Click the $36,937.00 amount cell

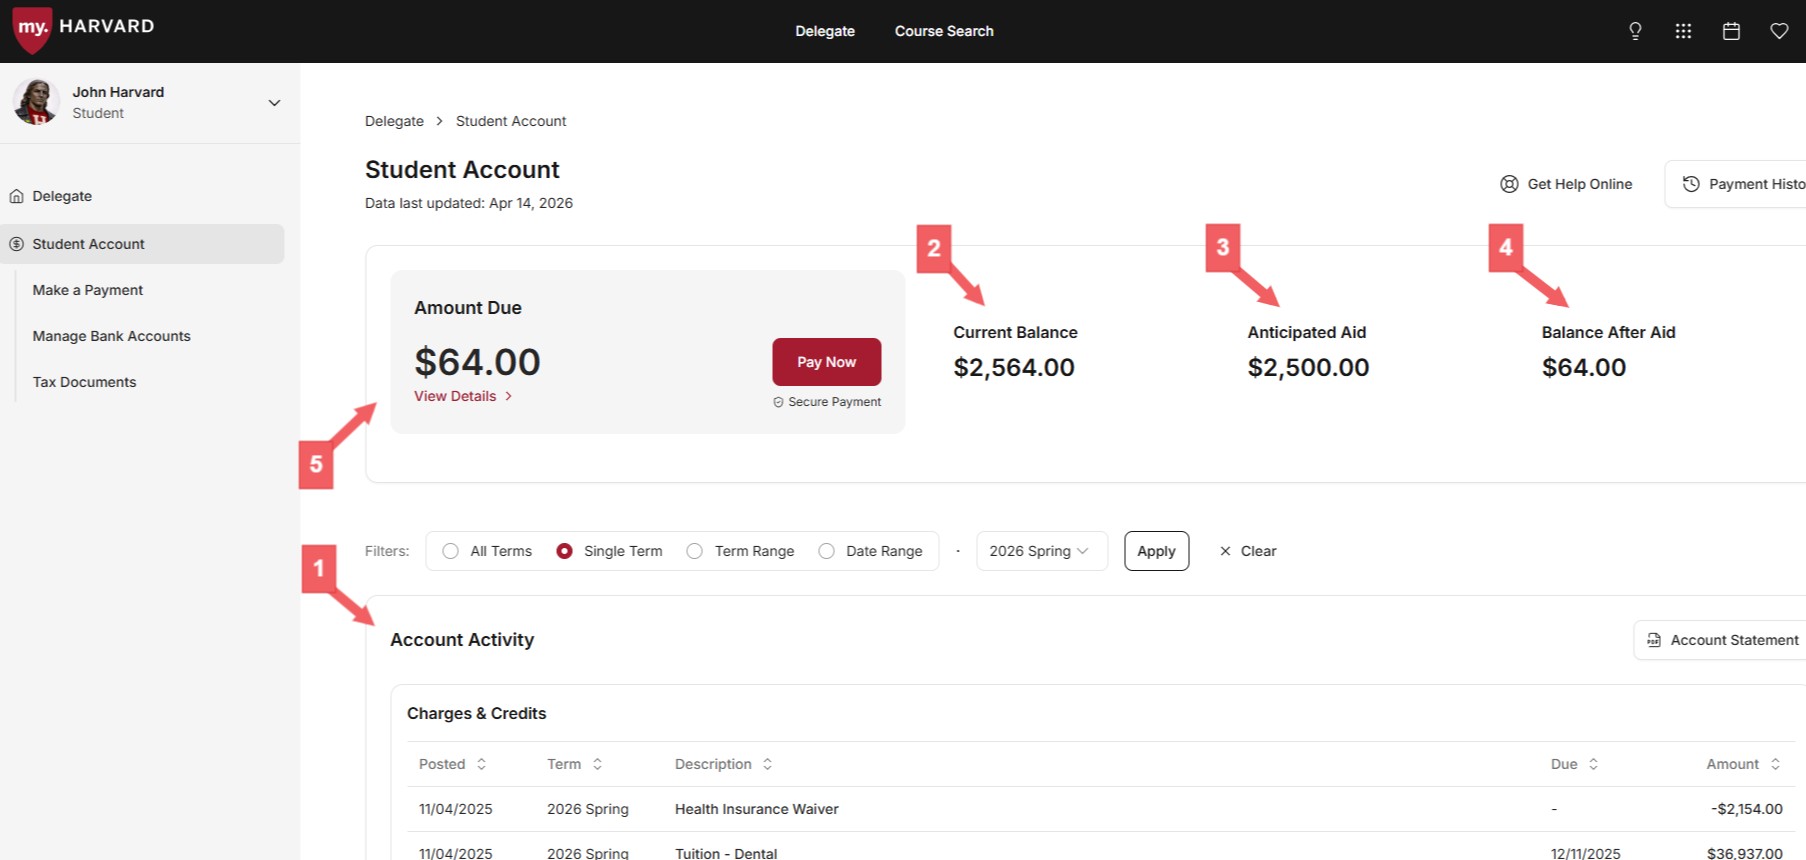tap(1744, 853)
